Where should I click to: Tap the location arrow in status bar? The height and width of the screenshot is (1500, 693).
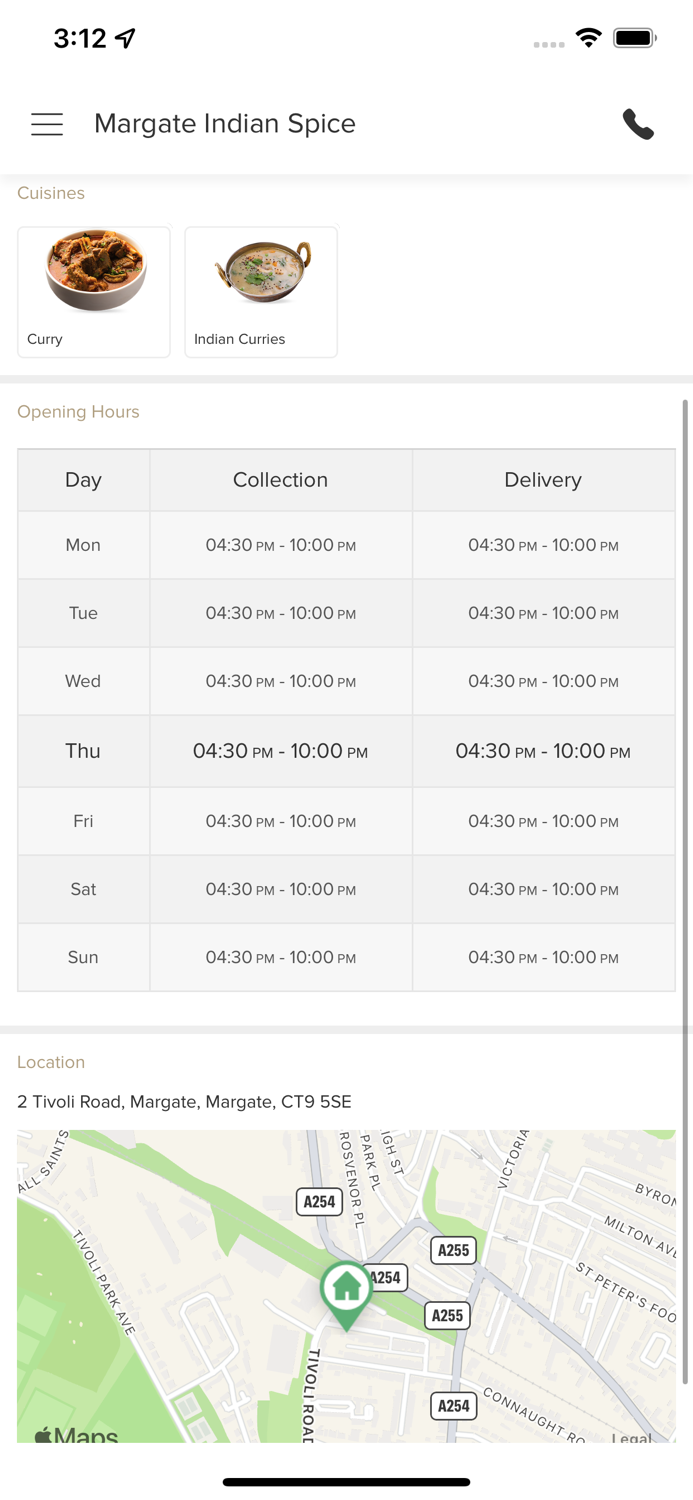pos(126,38)
